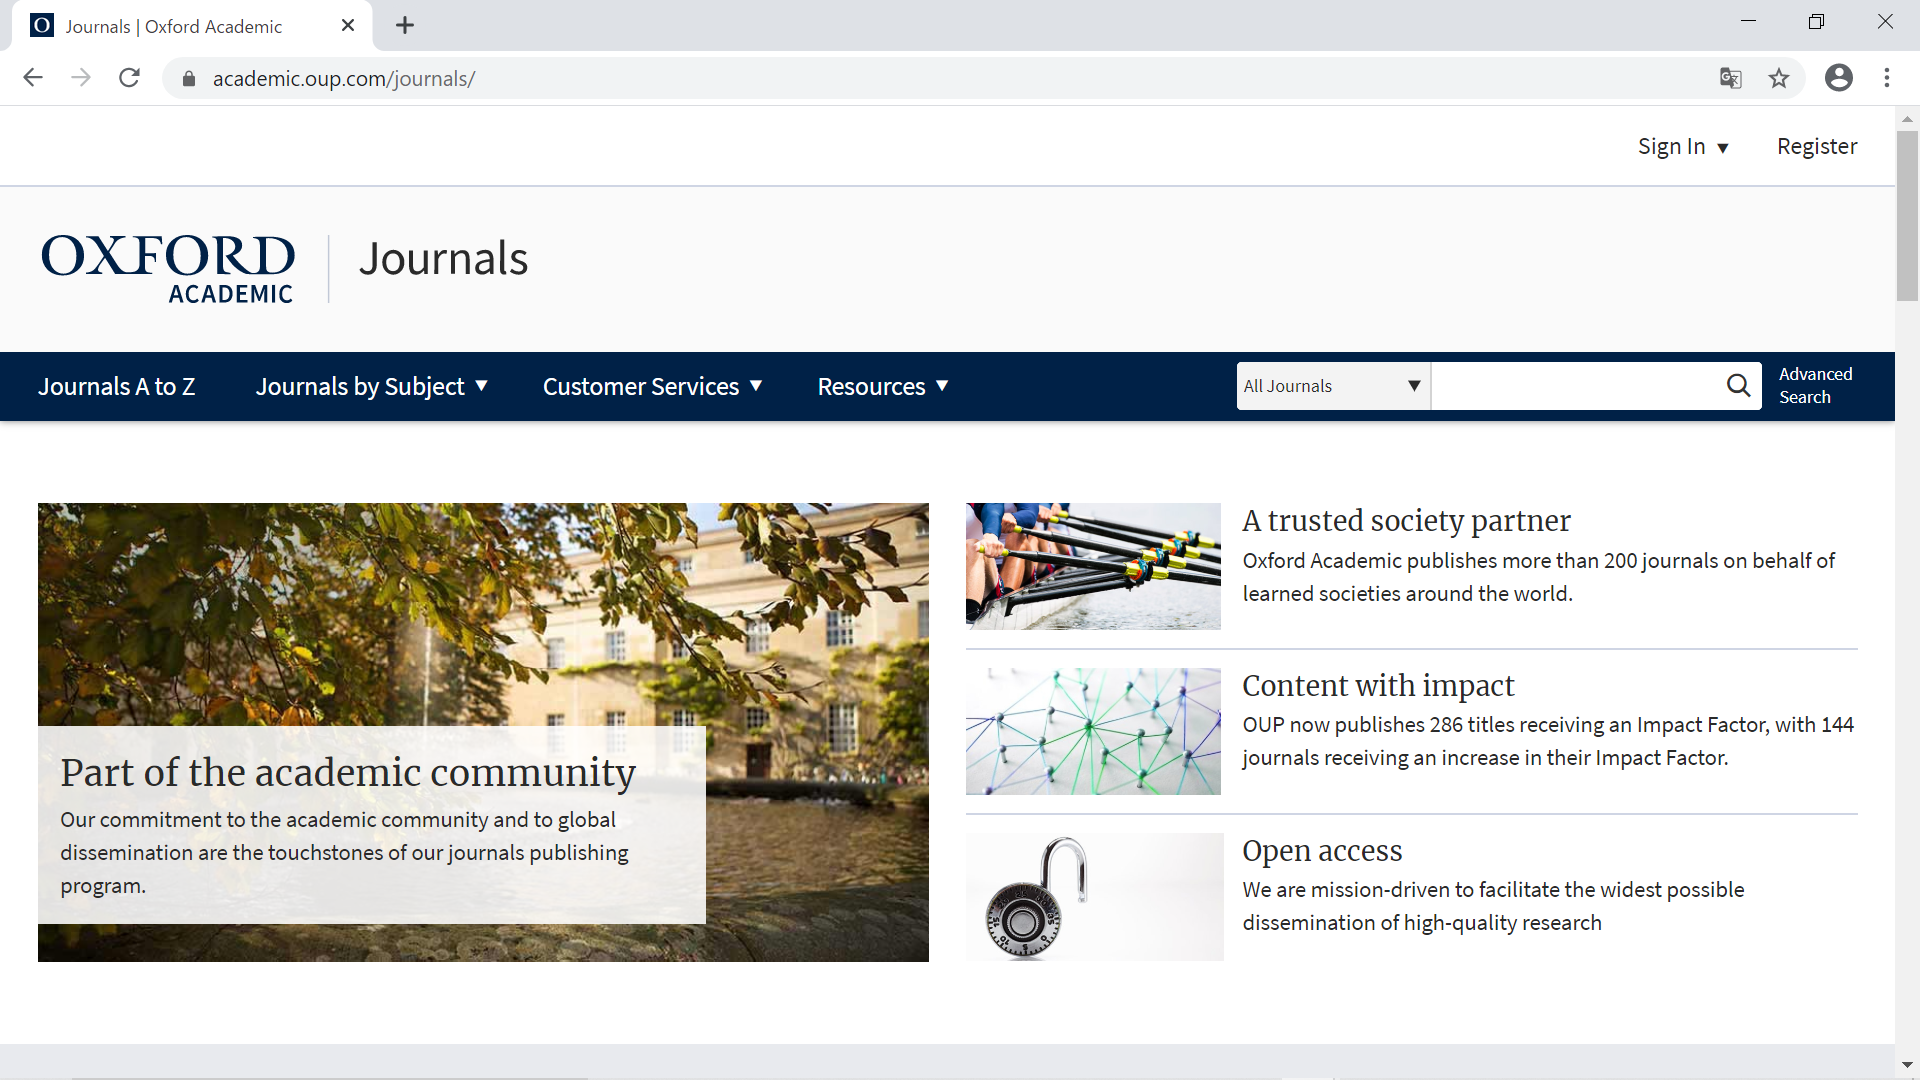
Task: Open the Resources dropdown menu
Action: (x=883, y=387)
